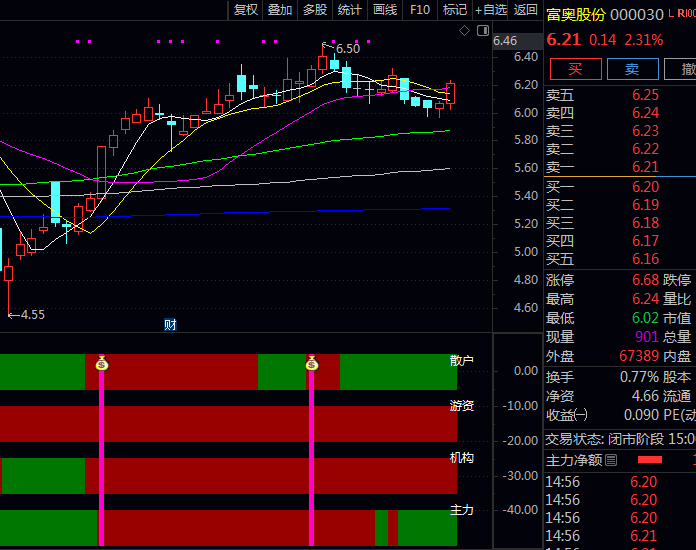Click the 6.46 price axis cursor label
The image size is (696, 550).
click(x=505, y=41)
